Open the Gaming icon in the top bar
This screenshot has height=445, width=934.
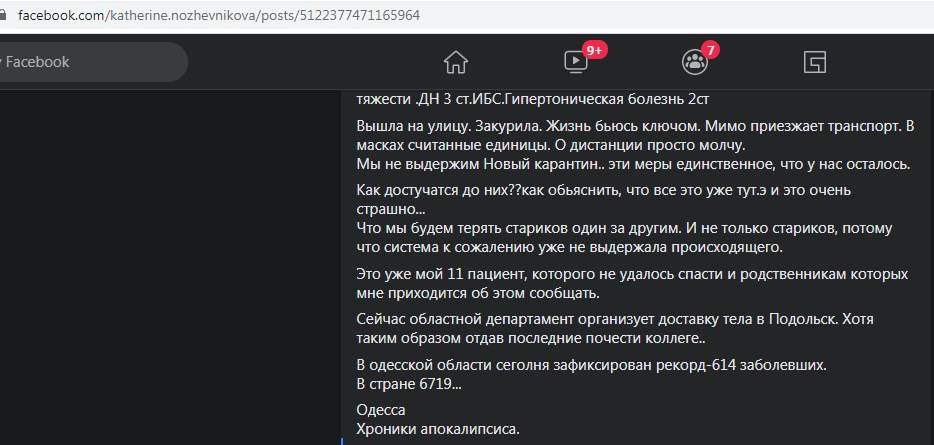click(814, 62)
